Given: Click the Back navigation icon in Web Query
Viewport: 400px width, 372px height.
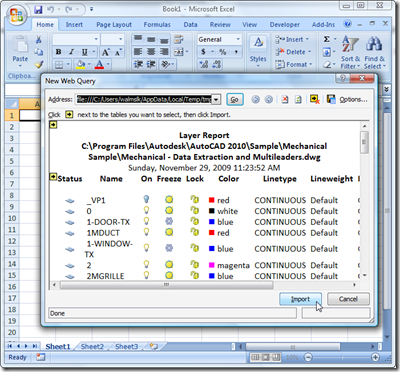Looking at the screenshot, I should 256,99.
